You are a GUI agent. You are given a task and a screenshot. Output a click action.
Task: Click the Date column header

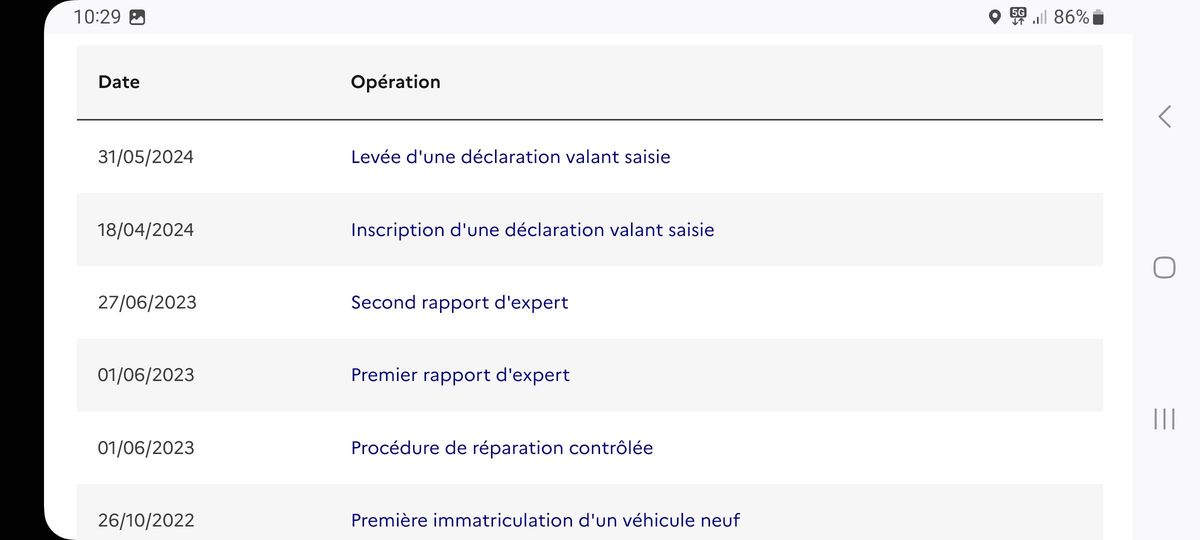point(119,82)
